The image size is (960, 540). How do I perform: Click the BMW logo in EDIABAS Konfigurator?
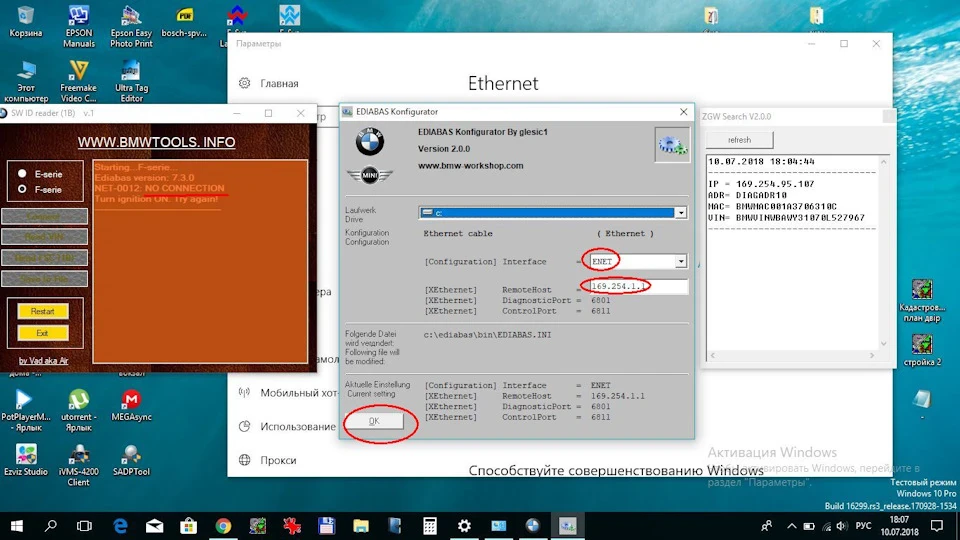click(370, 141)
